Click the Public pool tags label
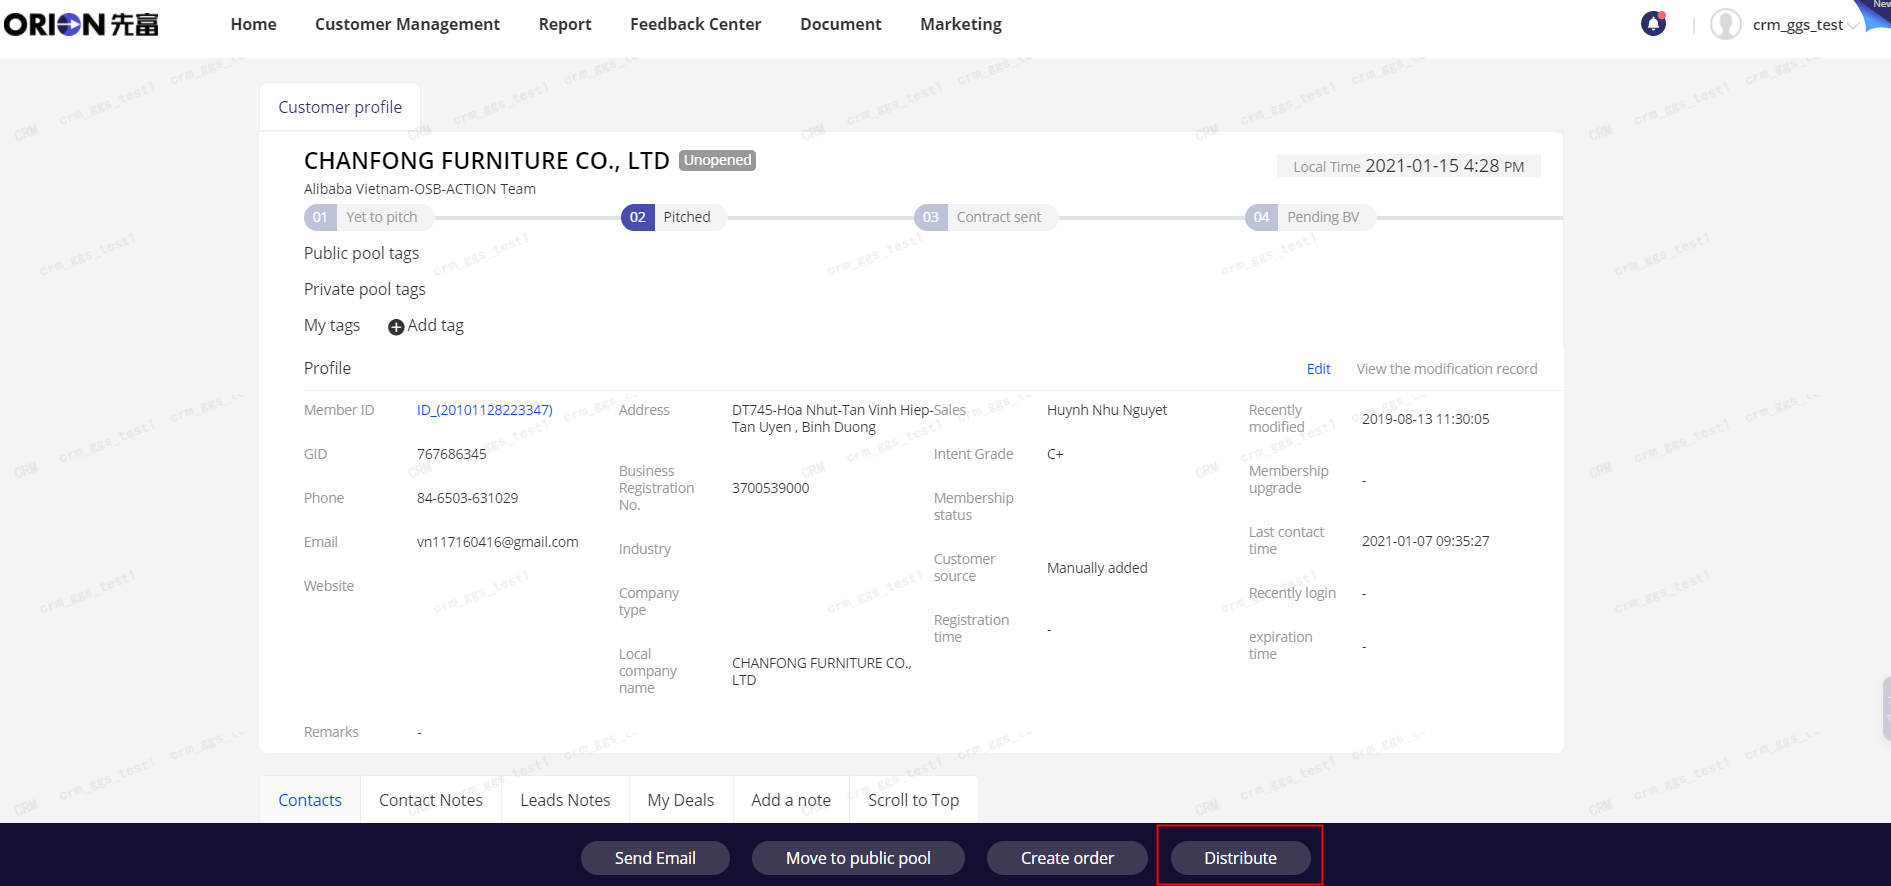 tap(362, 254)
